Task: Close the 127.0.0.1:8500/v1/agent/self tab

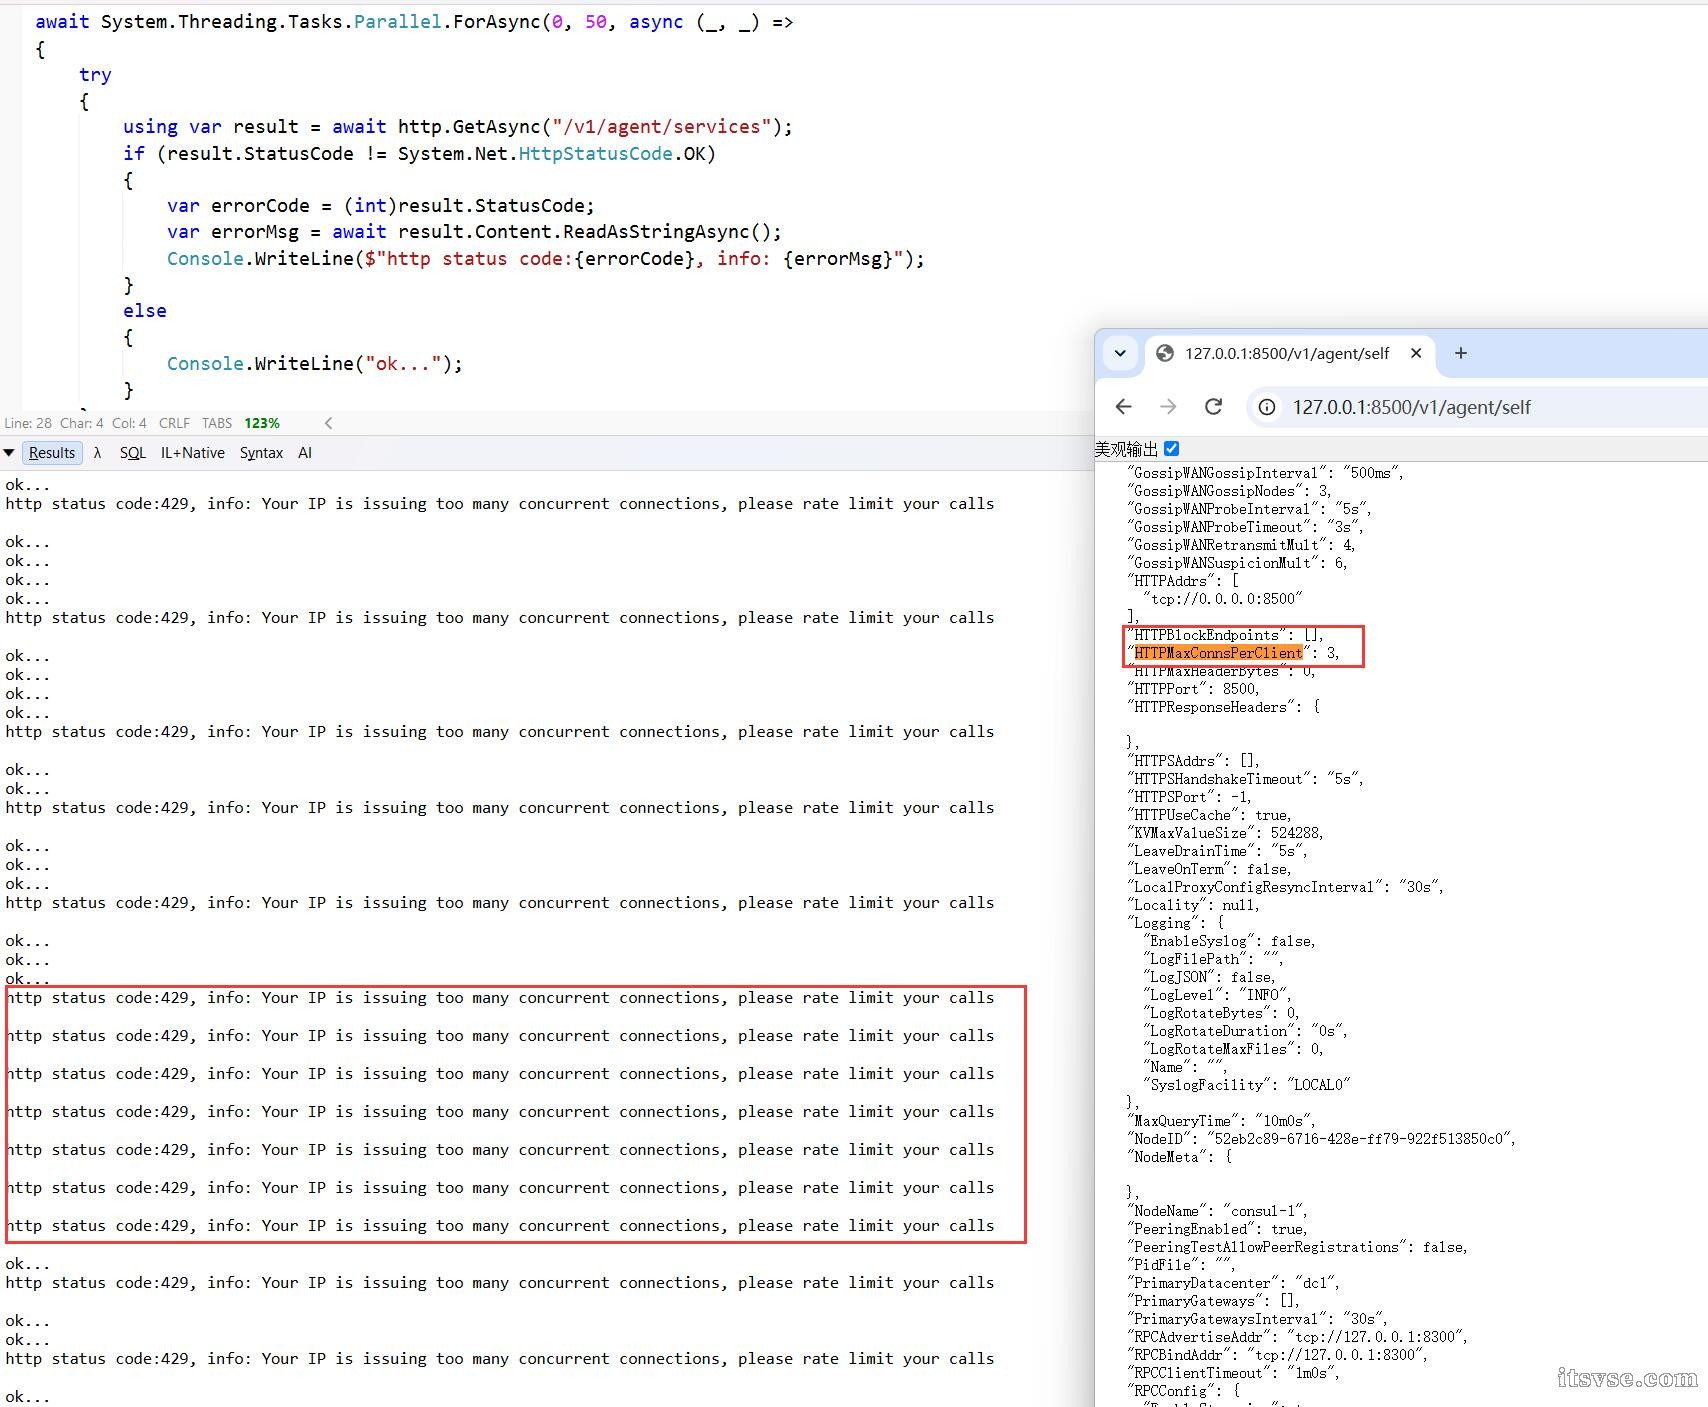Action: pos(1416,353)
